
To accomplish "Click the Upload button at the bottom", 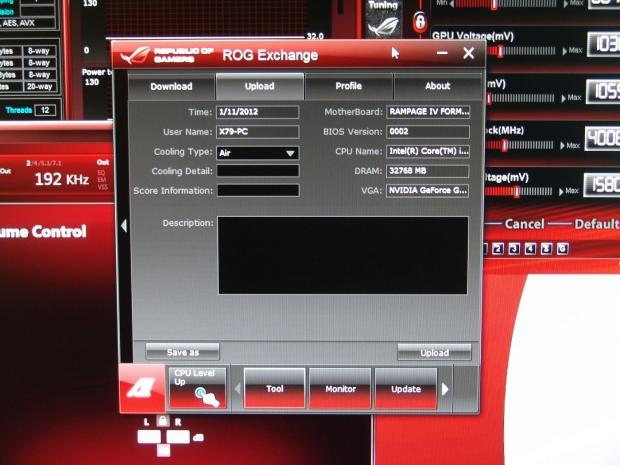I will [434, 352].
